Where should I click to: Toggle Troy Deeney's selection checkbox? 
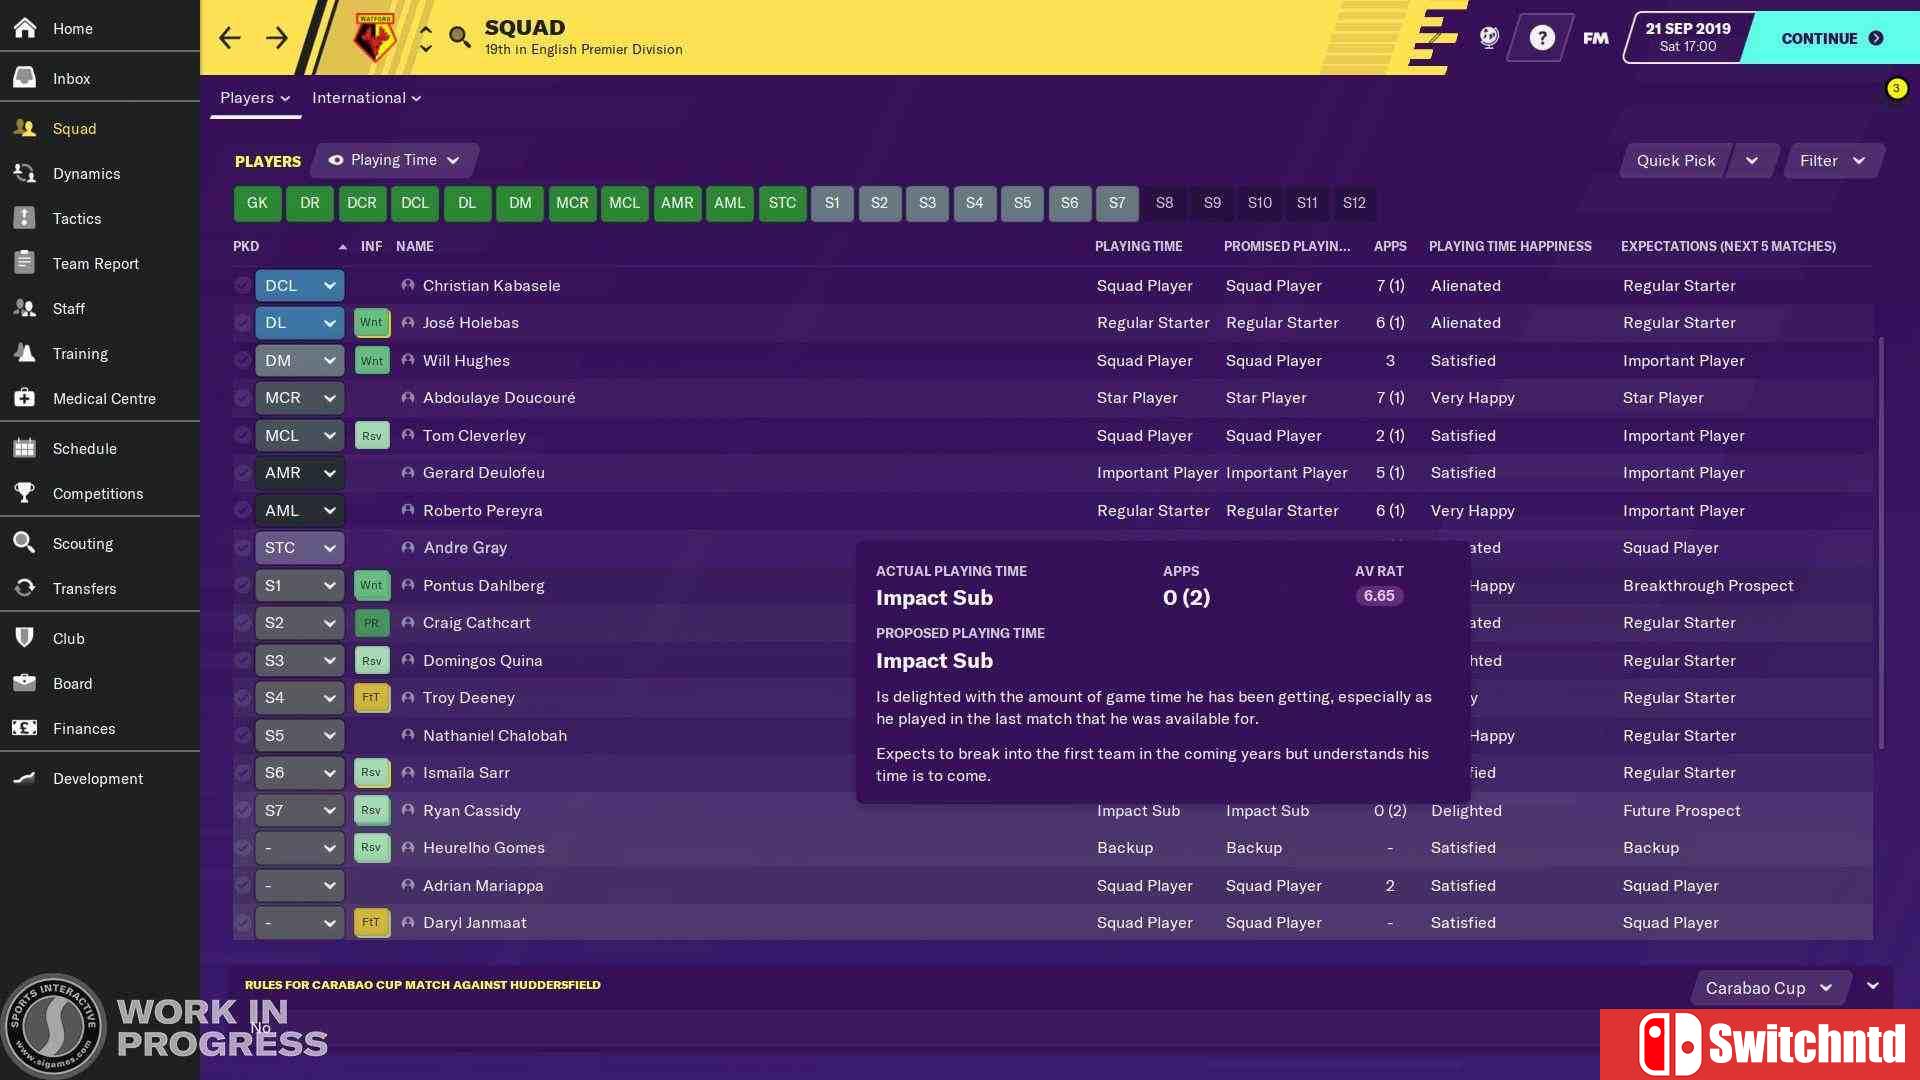pyautogui.click(x=242, y=697)
